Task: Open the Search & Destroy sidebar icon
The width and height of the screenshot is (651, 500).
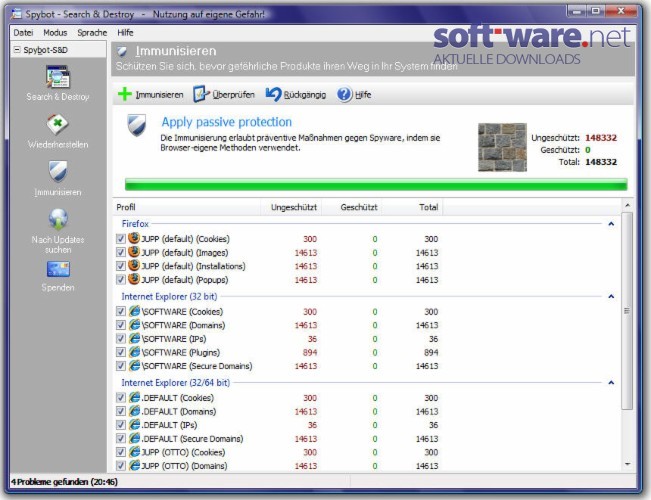Action: point(58,77)
